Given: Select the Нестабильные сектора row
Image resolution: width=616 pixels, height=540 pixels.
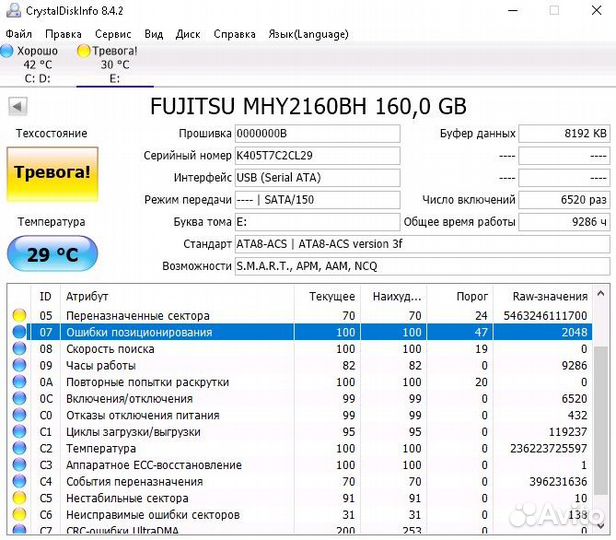Looking at the screenshot, I should (300, 498).
